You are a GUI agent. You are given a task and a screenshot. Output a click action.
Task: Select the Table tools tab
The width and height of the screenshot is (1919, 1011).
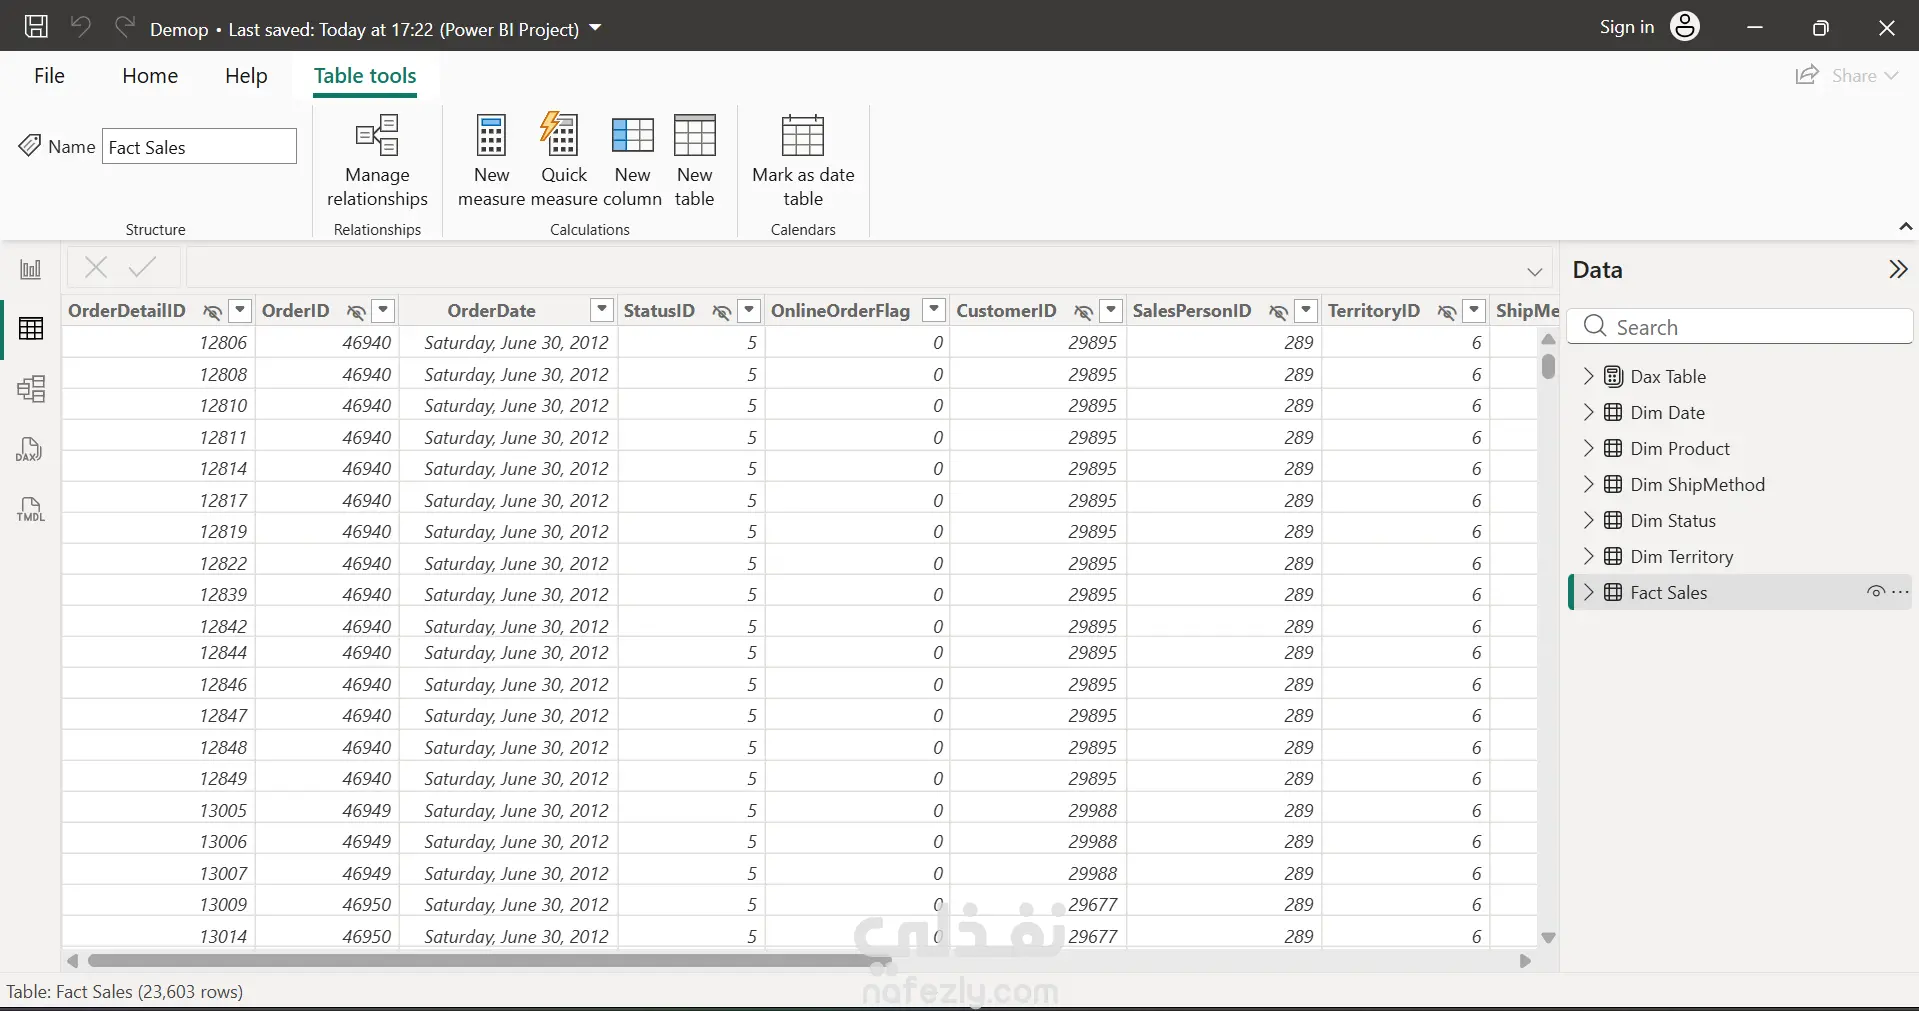point(365,76)
